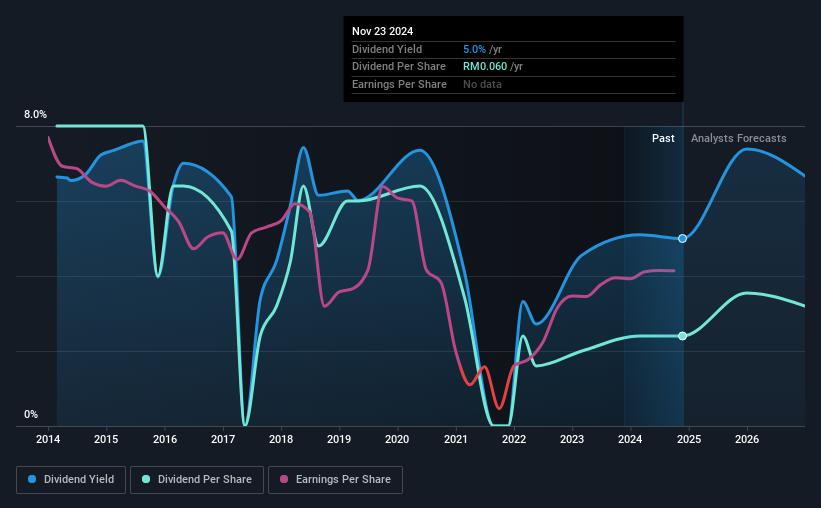Click the blue Dividend Yield legend dot
This screenshot has height=508, width=821.
tap(32, 479)
